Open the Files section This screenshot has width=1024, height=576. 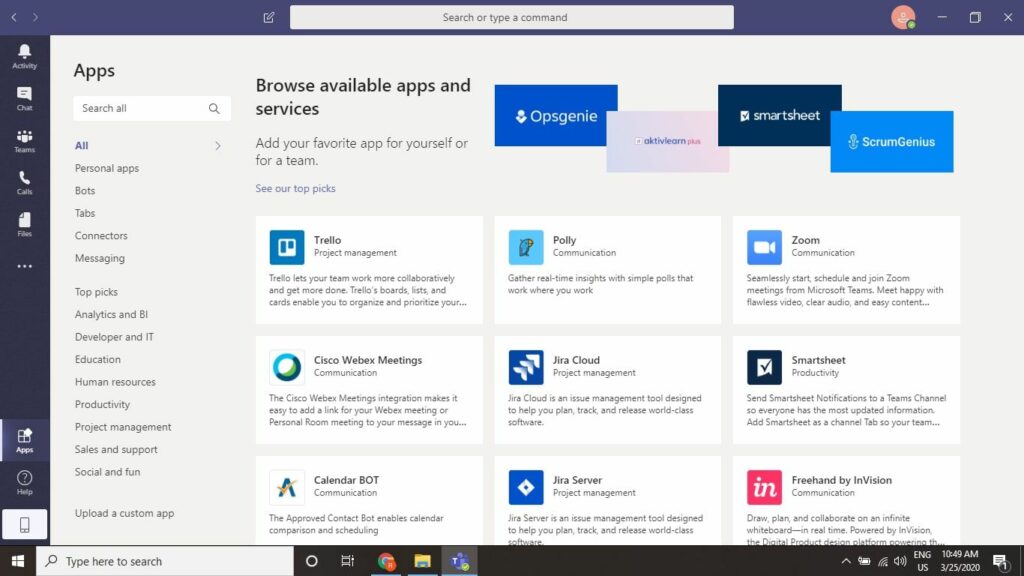(24, 225)
